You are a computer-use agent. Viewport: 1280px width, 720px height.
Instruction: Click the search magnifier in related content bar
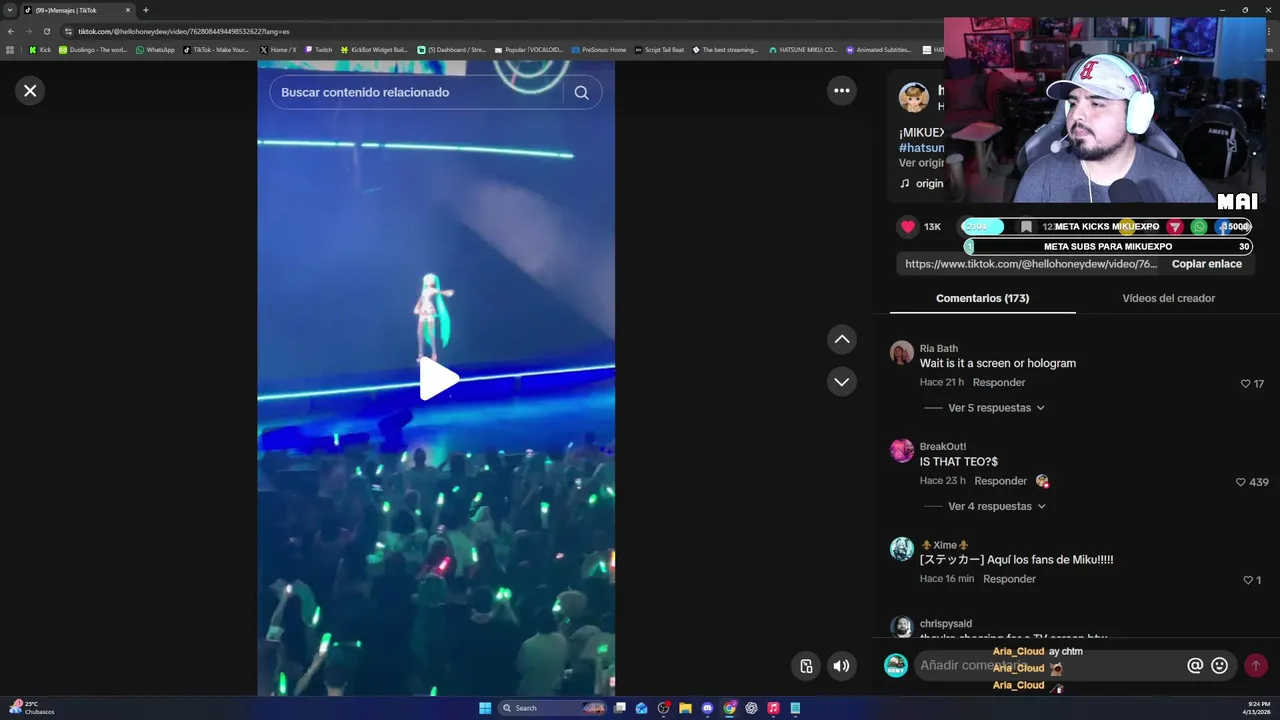pos(581,93)
